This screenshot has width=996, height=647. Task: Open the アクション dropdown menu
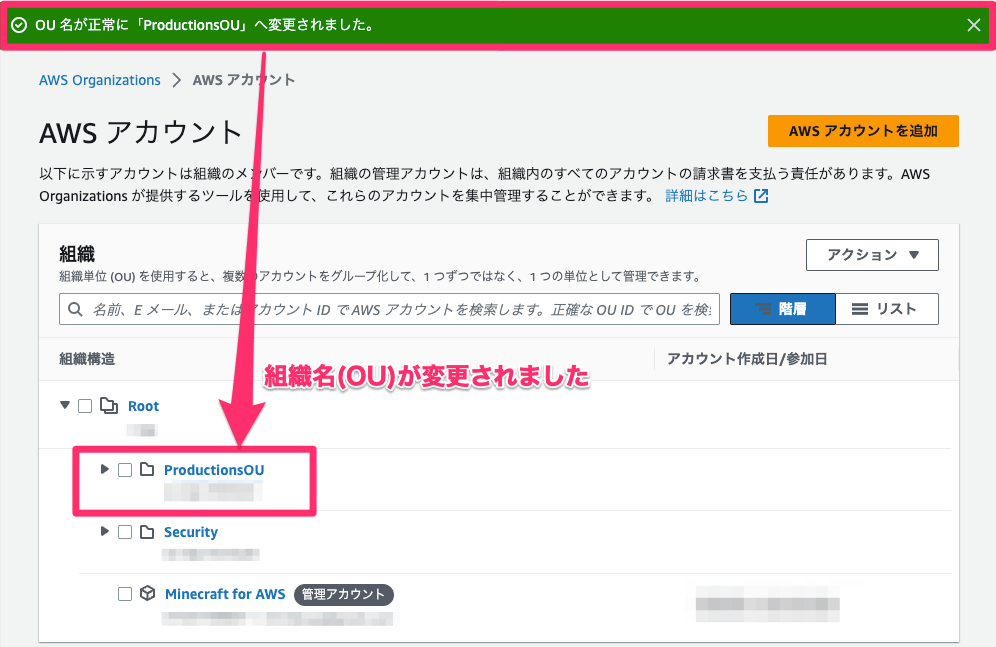872,255
